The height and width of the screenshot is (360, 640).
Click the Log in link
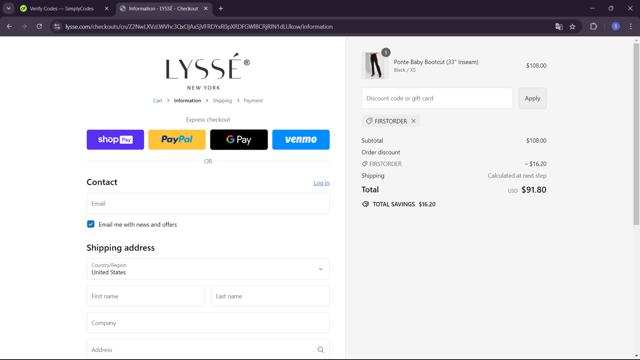pyautogui.click(x=321, y=183)
